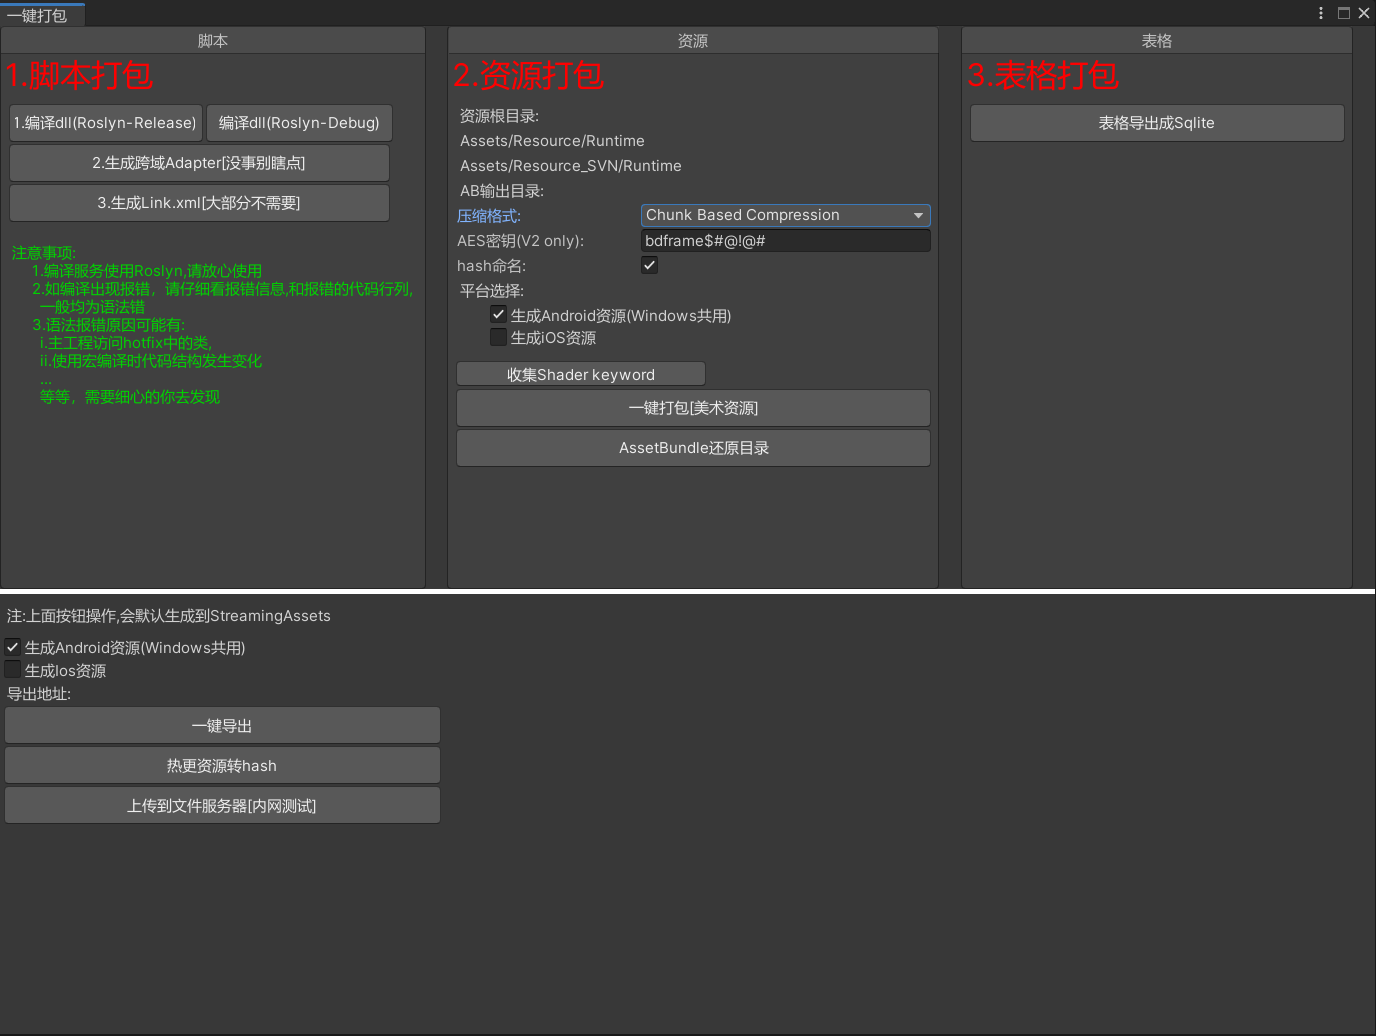Click the 脚本 panel header

213,41
